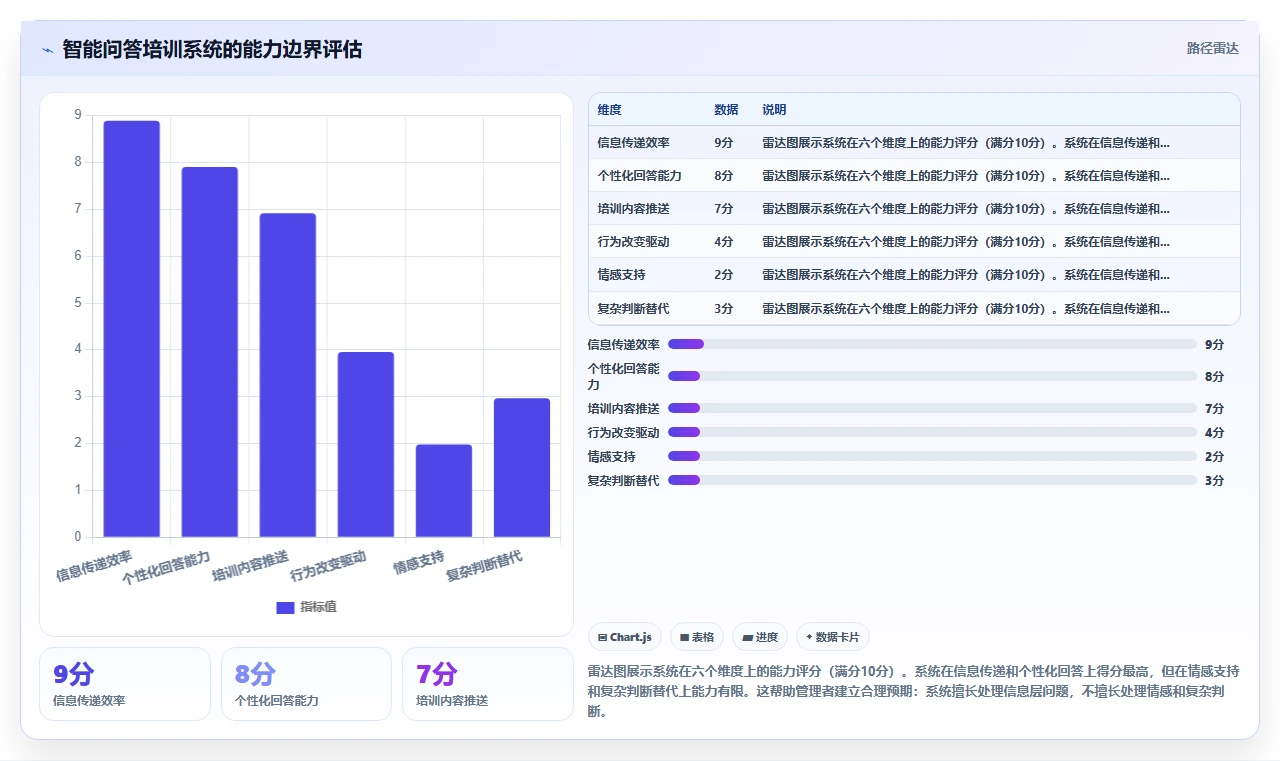Select the 复杂判断替代 bar in chart
Screen dimensions: 1280x761
pyautogui.click(x=522, y=468)
